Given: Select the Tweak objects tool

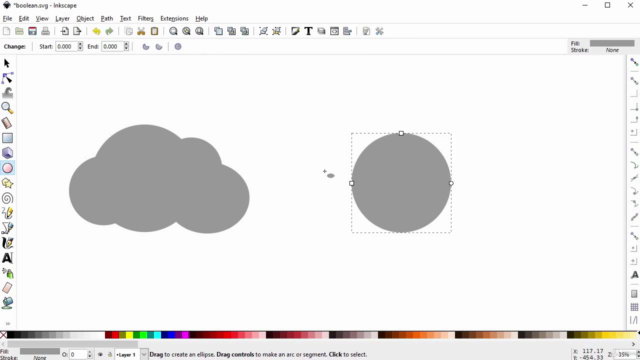Looking at the screenshot, I should tap(7, 93).
